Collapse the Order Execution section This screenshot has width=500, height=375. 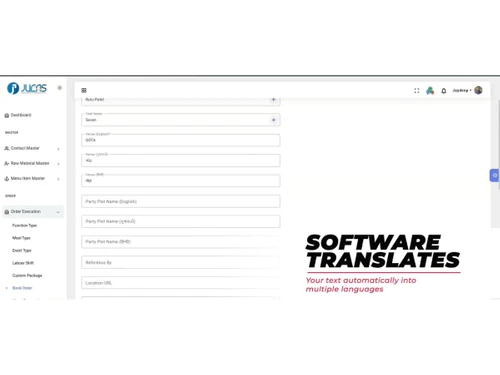click(x=33, y=212)
